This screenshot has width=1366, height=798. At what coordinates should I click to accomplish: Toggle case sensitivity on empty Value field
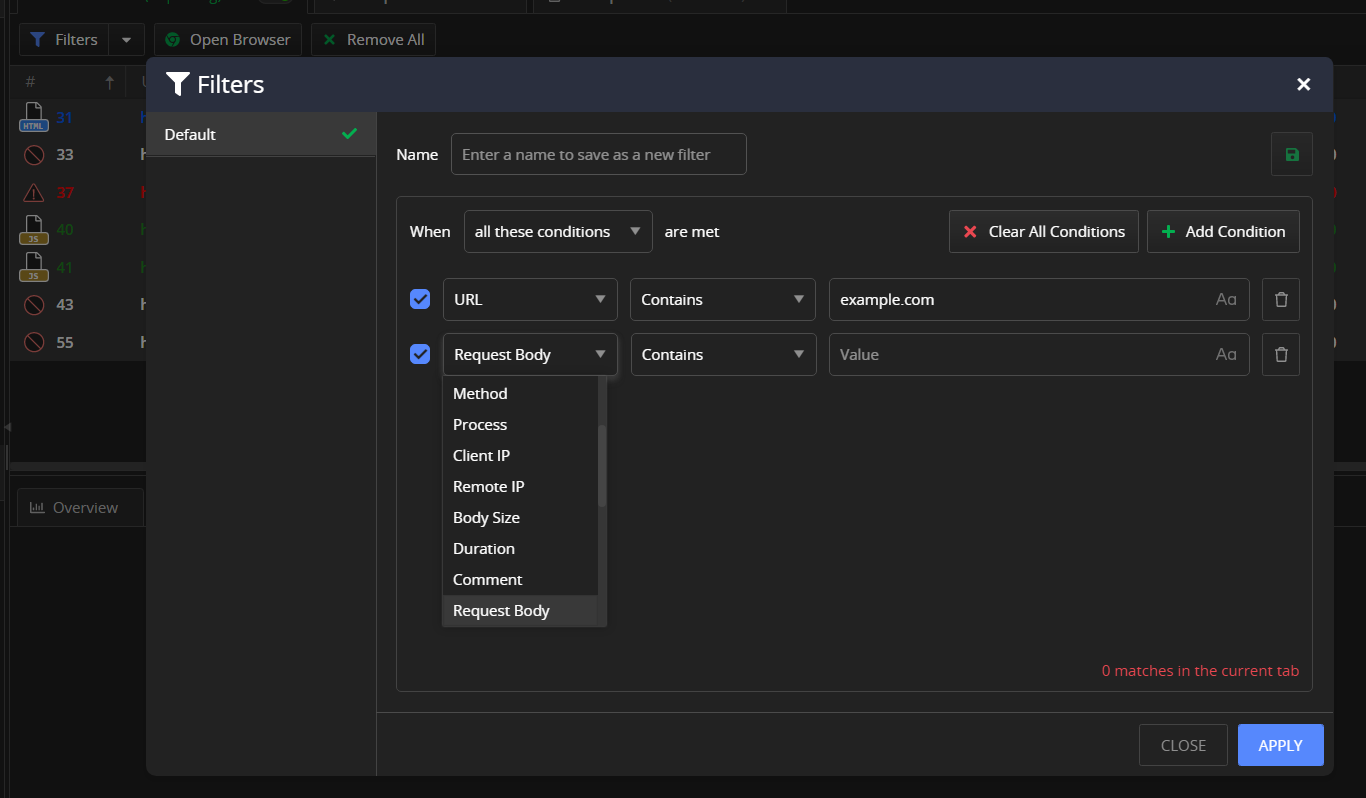(1226, 354)
